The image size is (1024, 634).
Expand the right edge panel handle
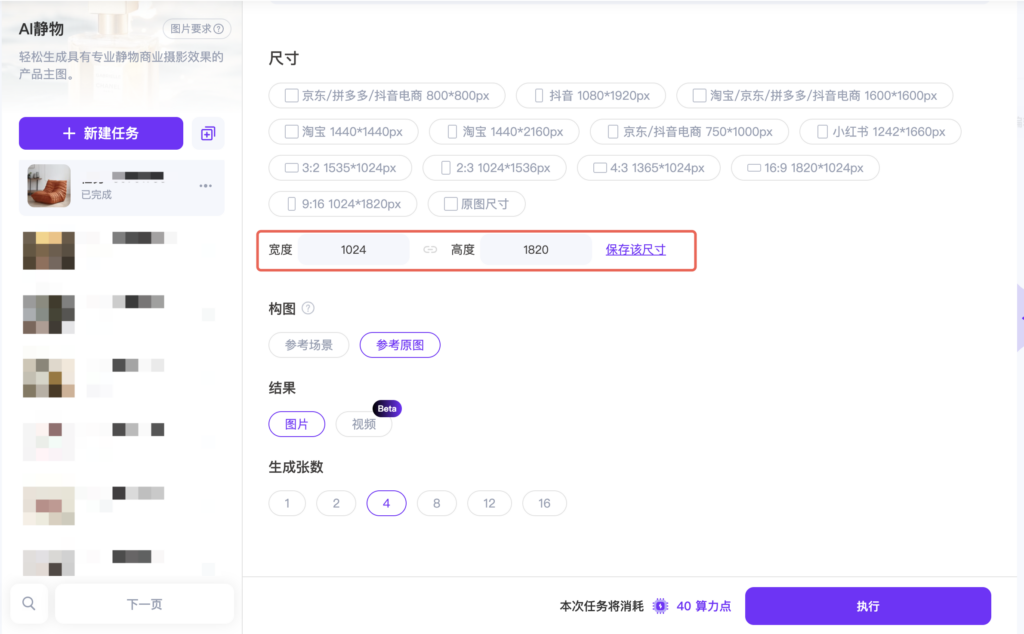click(x=1021, y=318)
